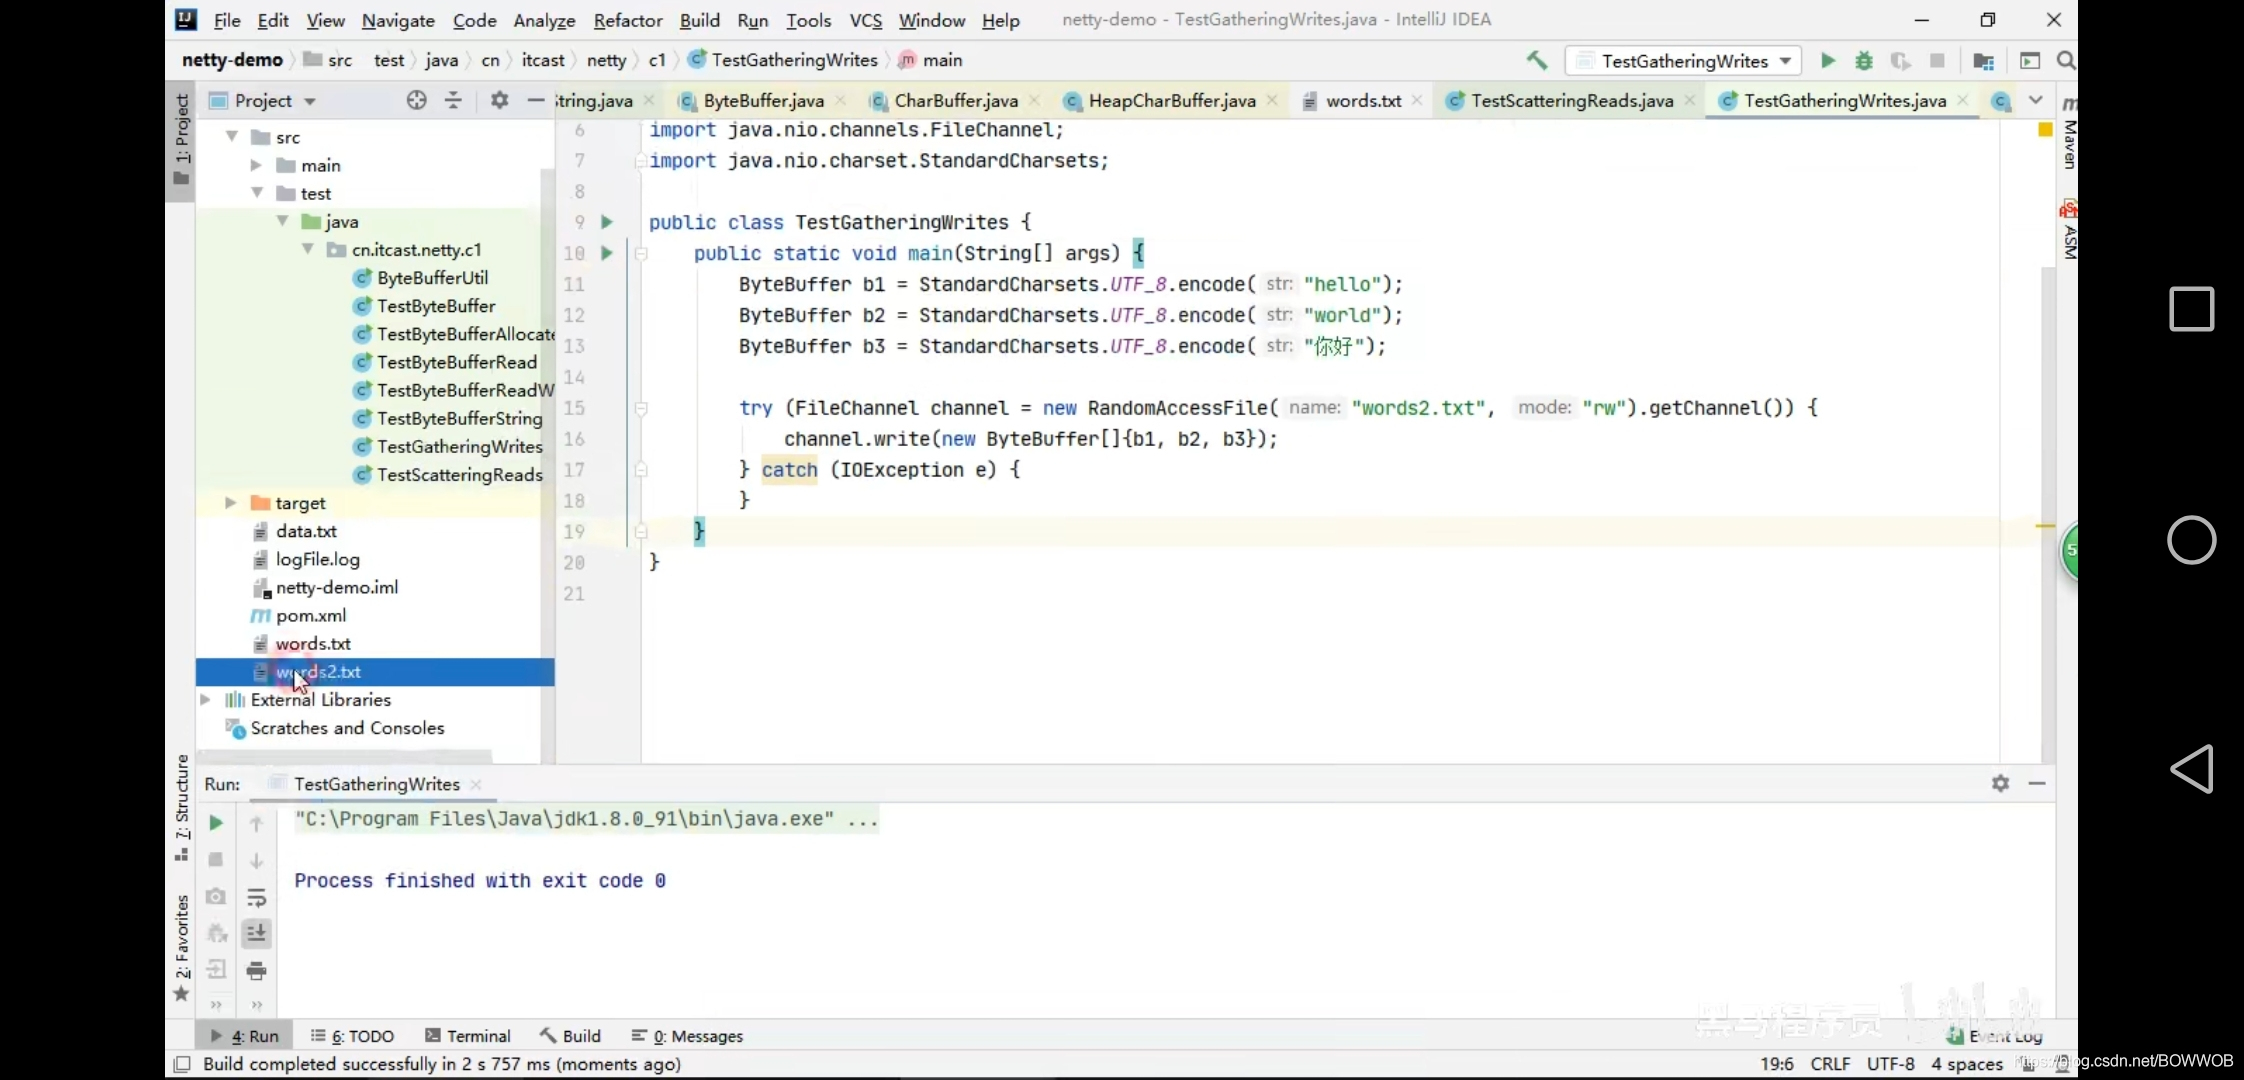Expand the cn.itcast.netty.c1 package tree
The image size is (2244, 1080).
[311, 249]
